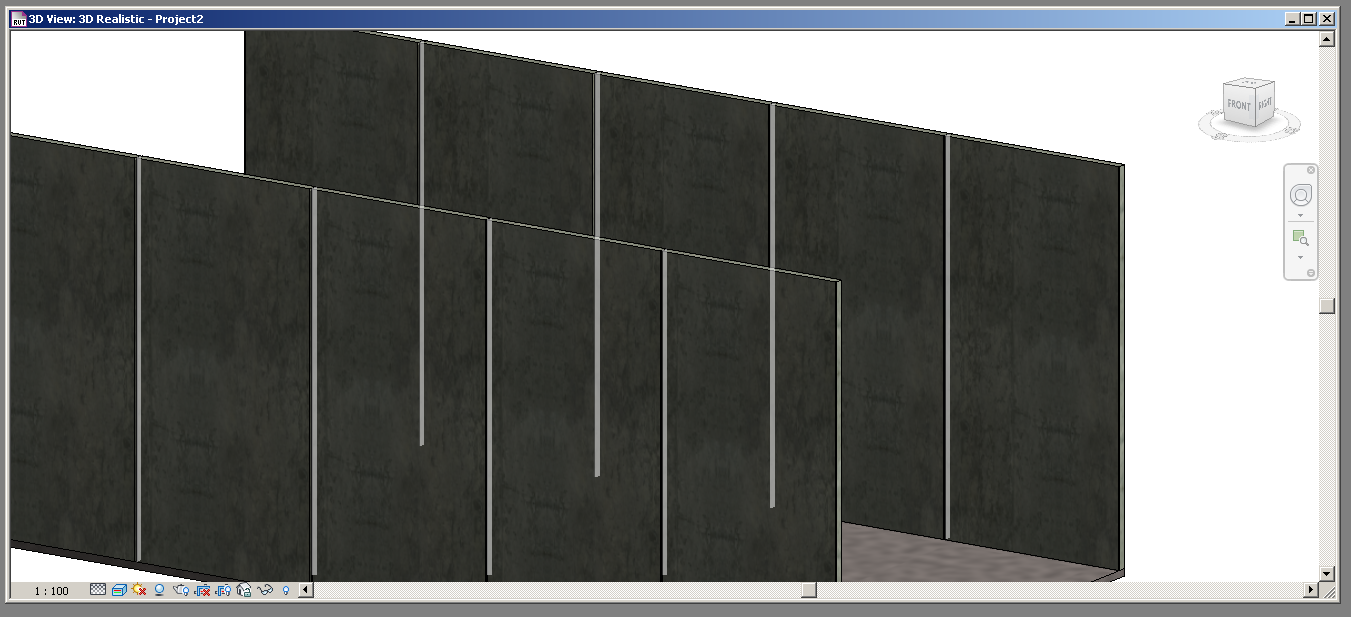This screenshot has width=1351, height=617.
Task: Toggle Reveal Hidden Elements lightbulb
Action: 286,590
